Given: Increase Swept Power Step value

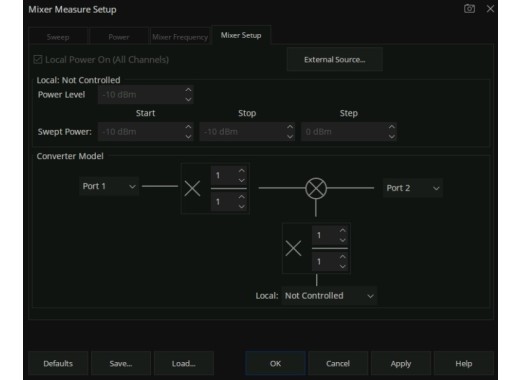Looking at the screenshot, I should click(392, 127).
